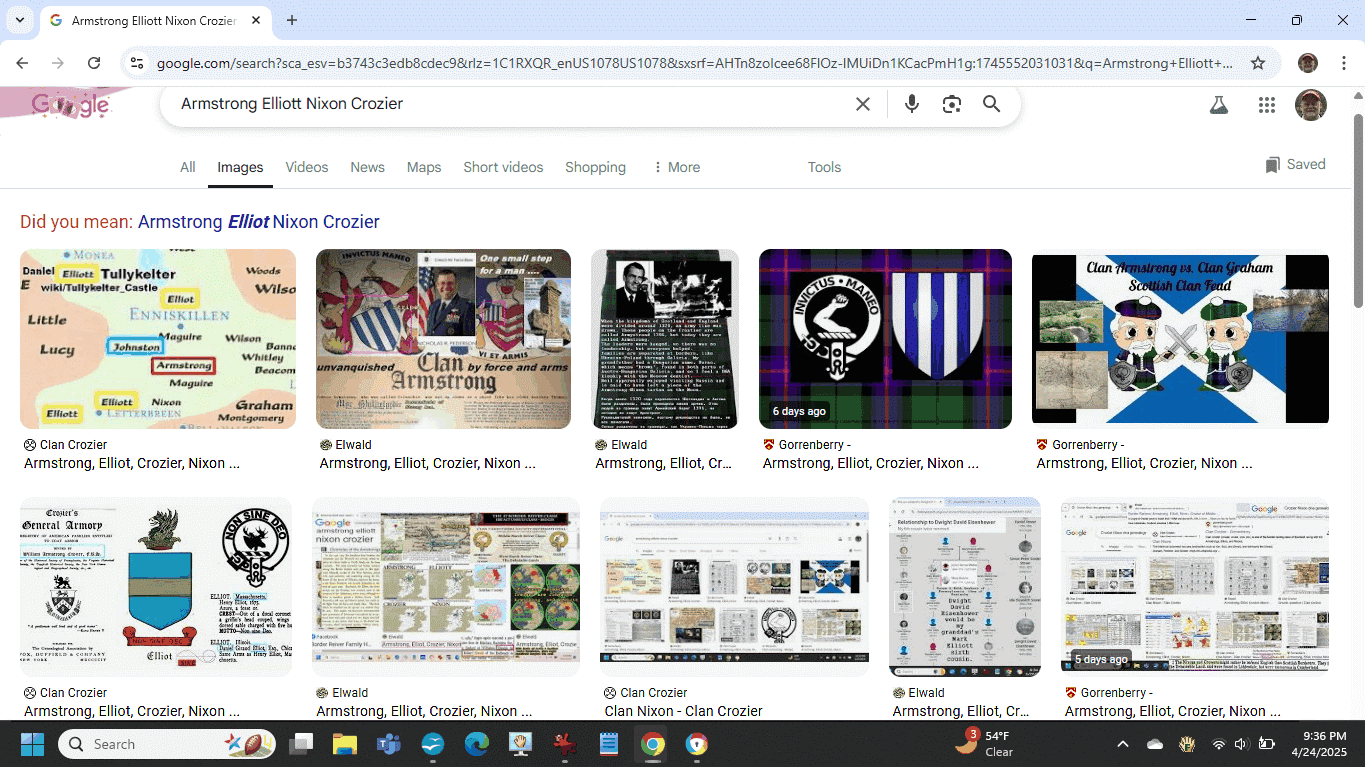Switch to Google Chrome taskbar icon
1365x767 pixels.
point(652,744)
